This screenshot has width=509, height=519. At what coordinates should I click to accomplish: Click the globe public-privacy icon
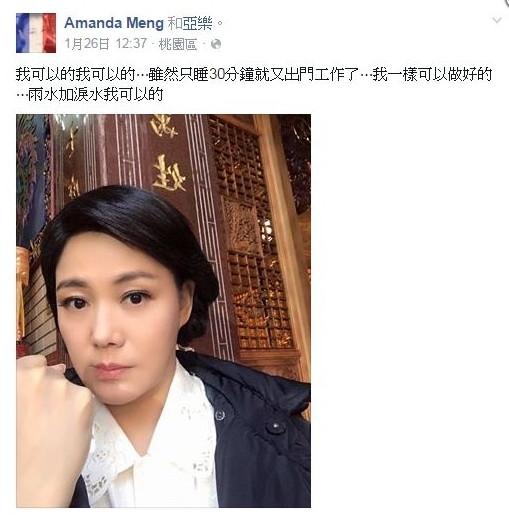[x=216, y=44]
